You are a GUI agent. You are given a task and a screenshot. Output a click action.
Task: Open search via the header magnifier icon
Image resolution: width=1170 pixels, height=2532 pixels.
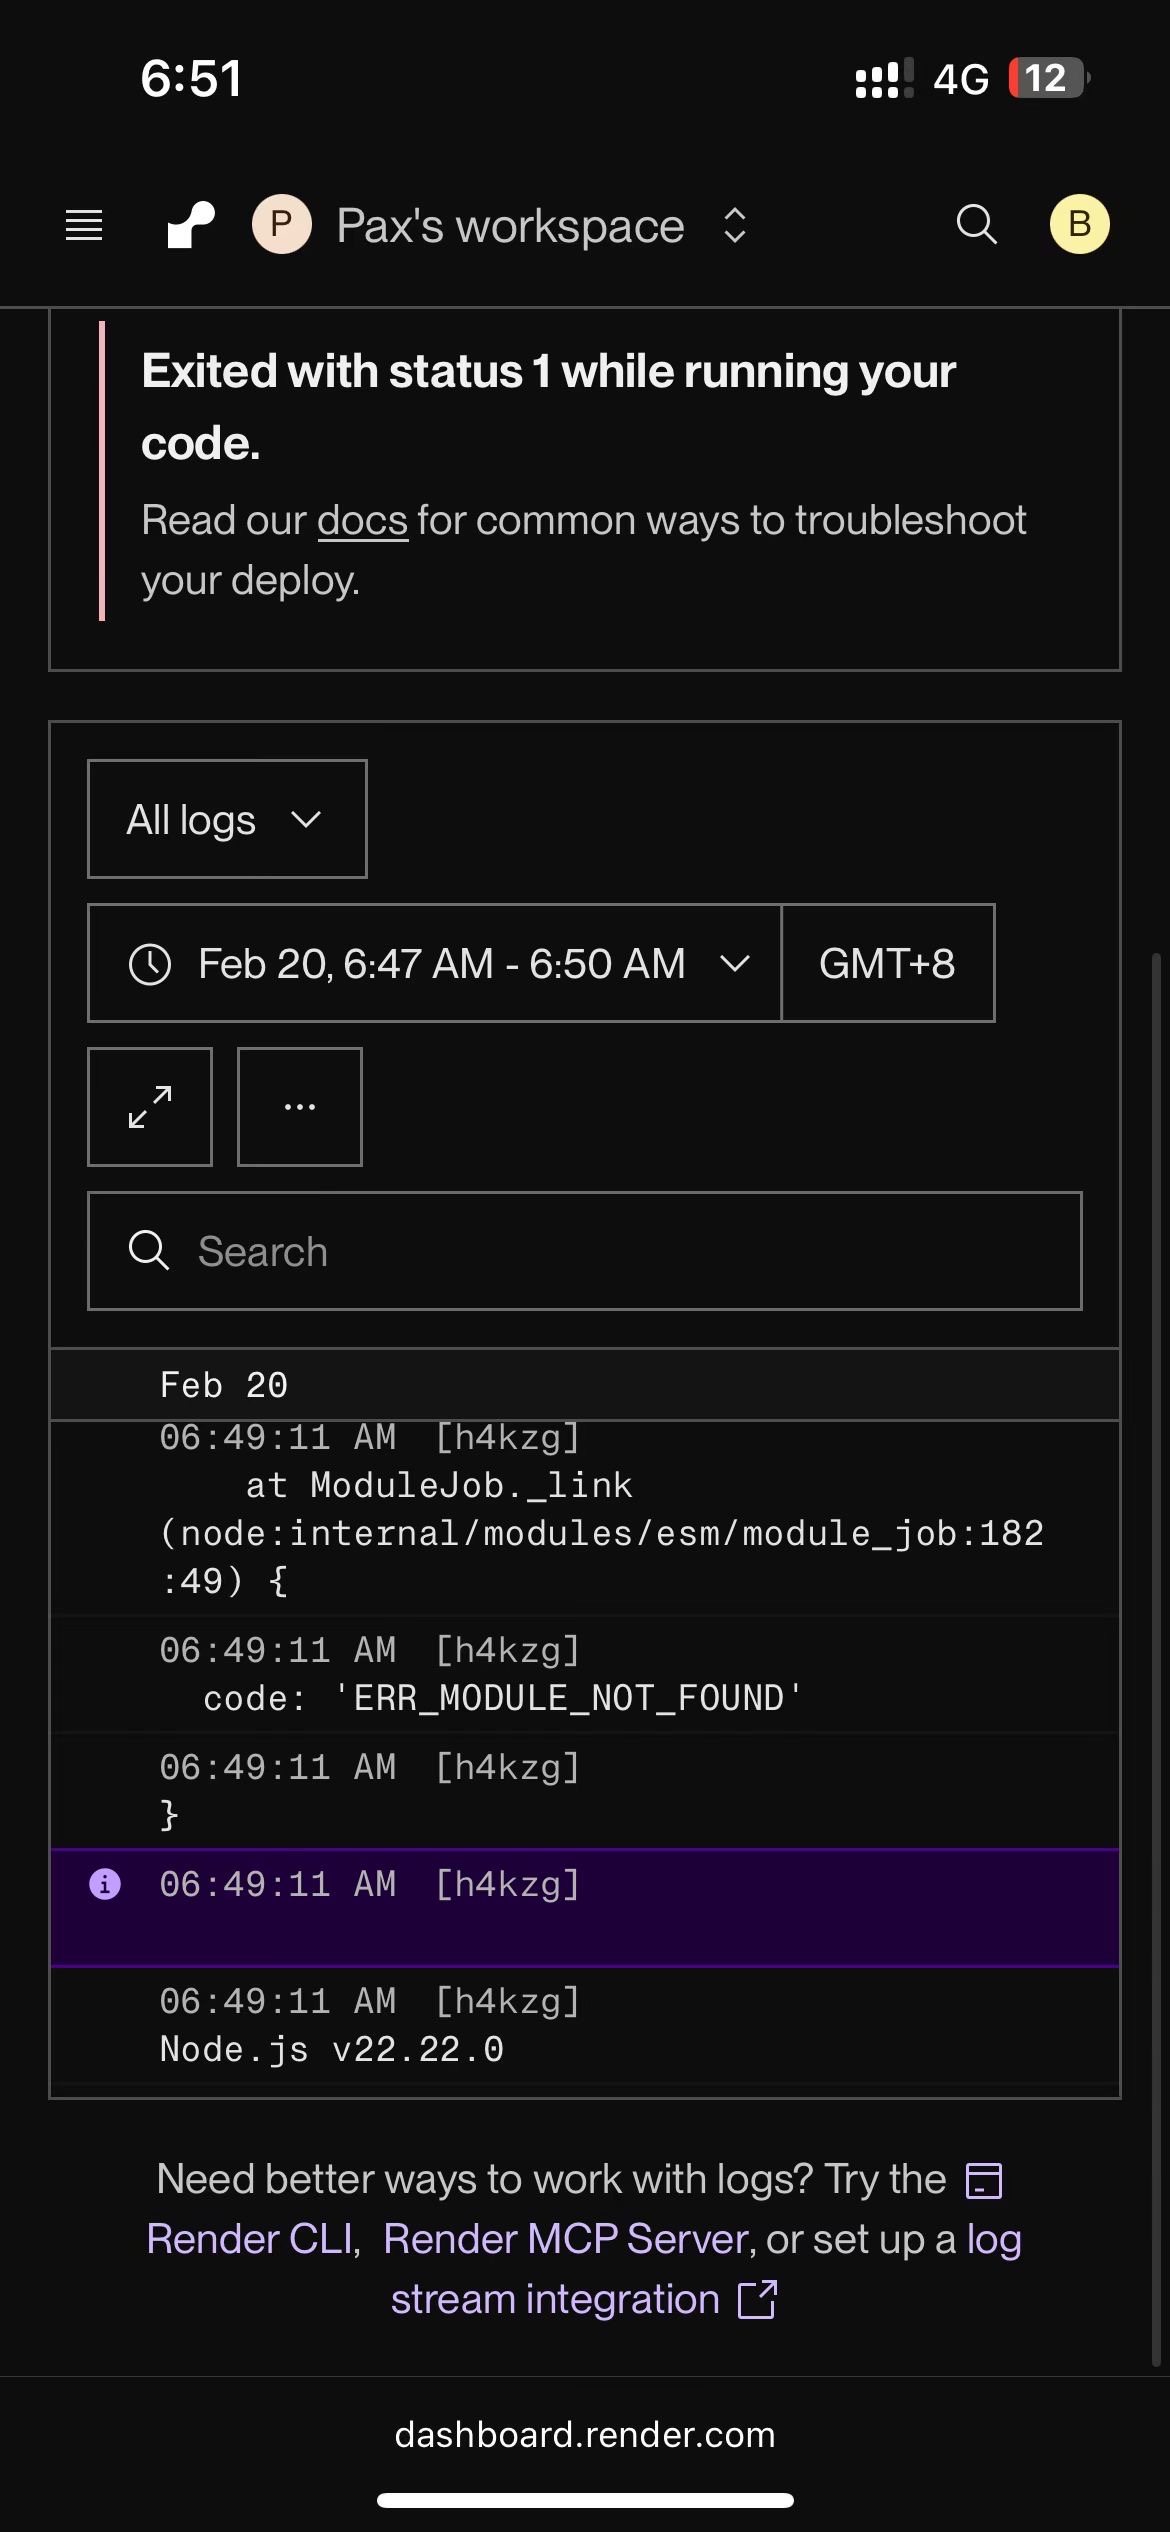coord(976,225)
